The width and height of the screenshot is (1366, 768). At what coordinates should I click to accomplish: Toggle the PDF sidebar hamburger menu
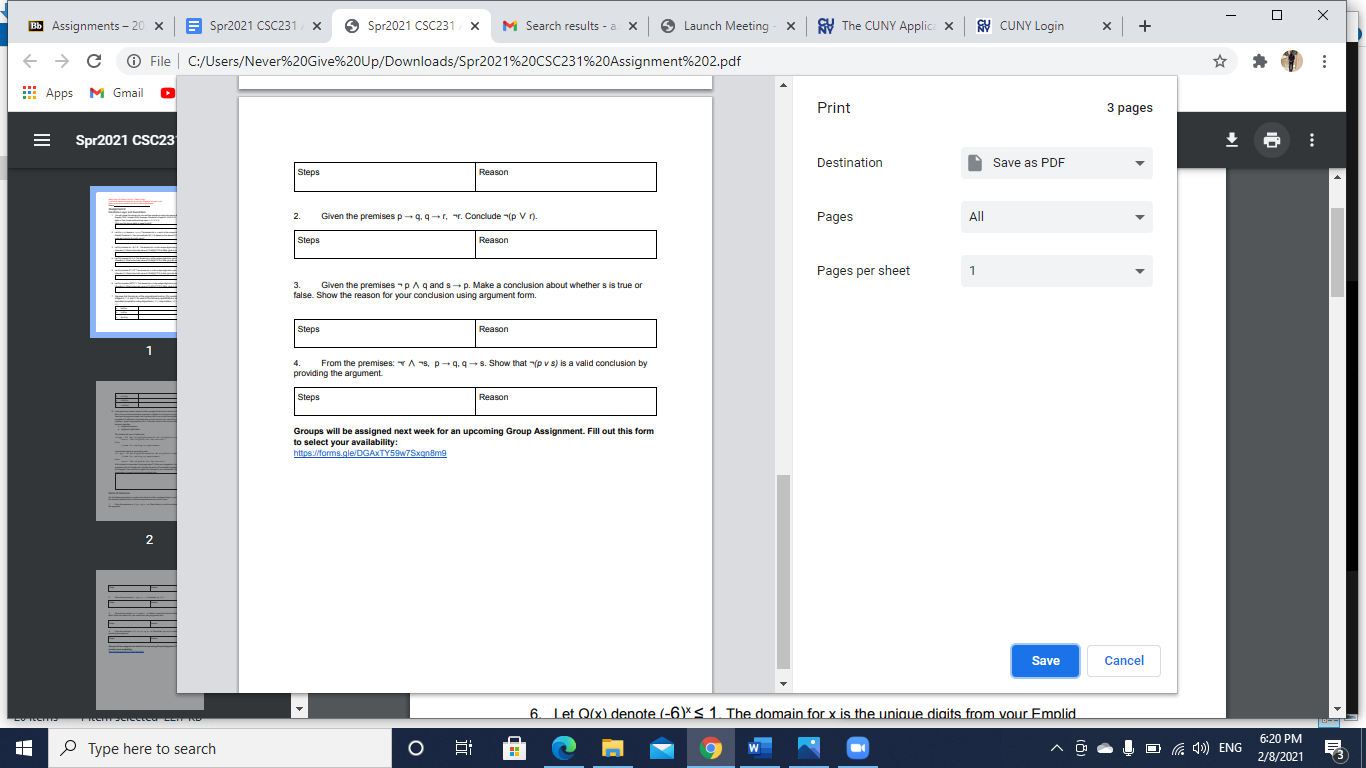click(42, 140)
